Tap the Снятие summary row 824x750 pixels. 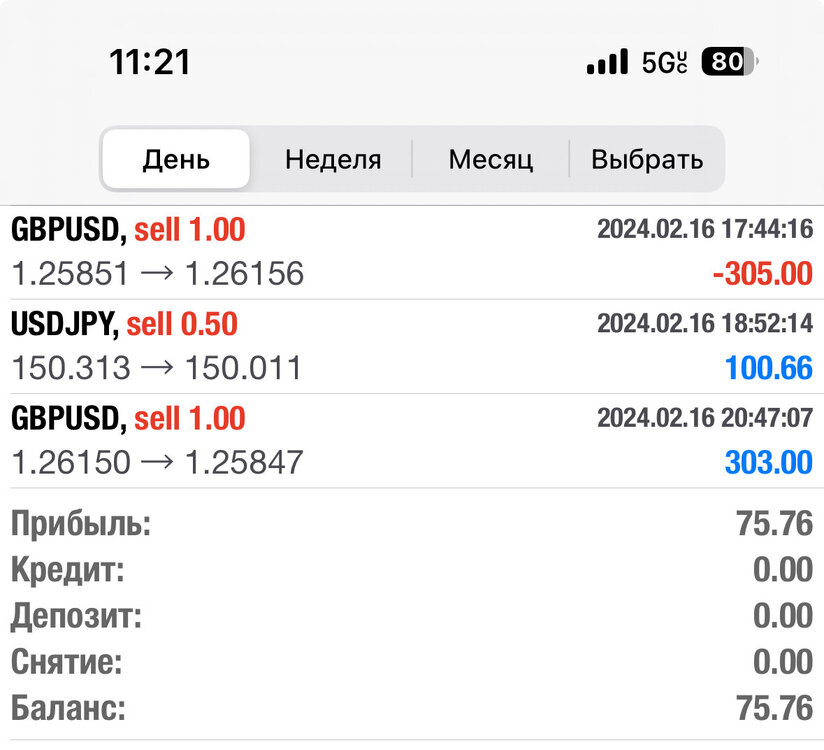412,662
